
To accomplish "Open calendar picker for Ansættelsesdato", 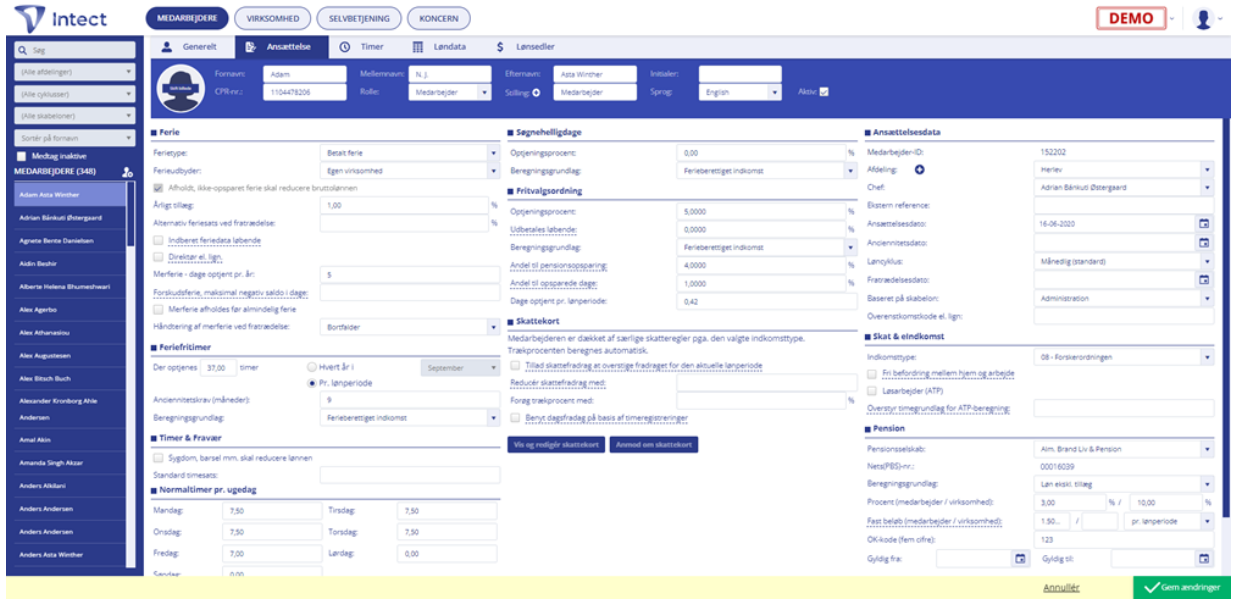I will tap(1204, 223).
